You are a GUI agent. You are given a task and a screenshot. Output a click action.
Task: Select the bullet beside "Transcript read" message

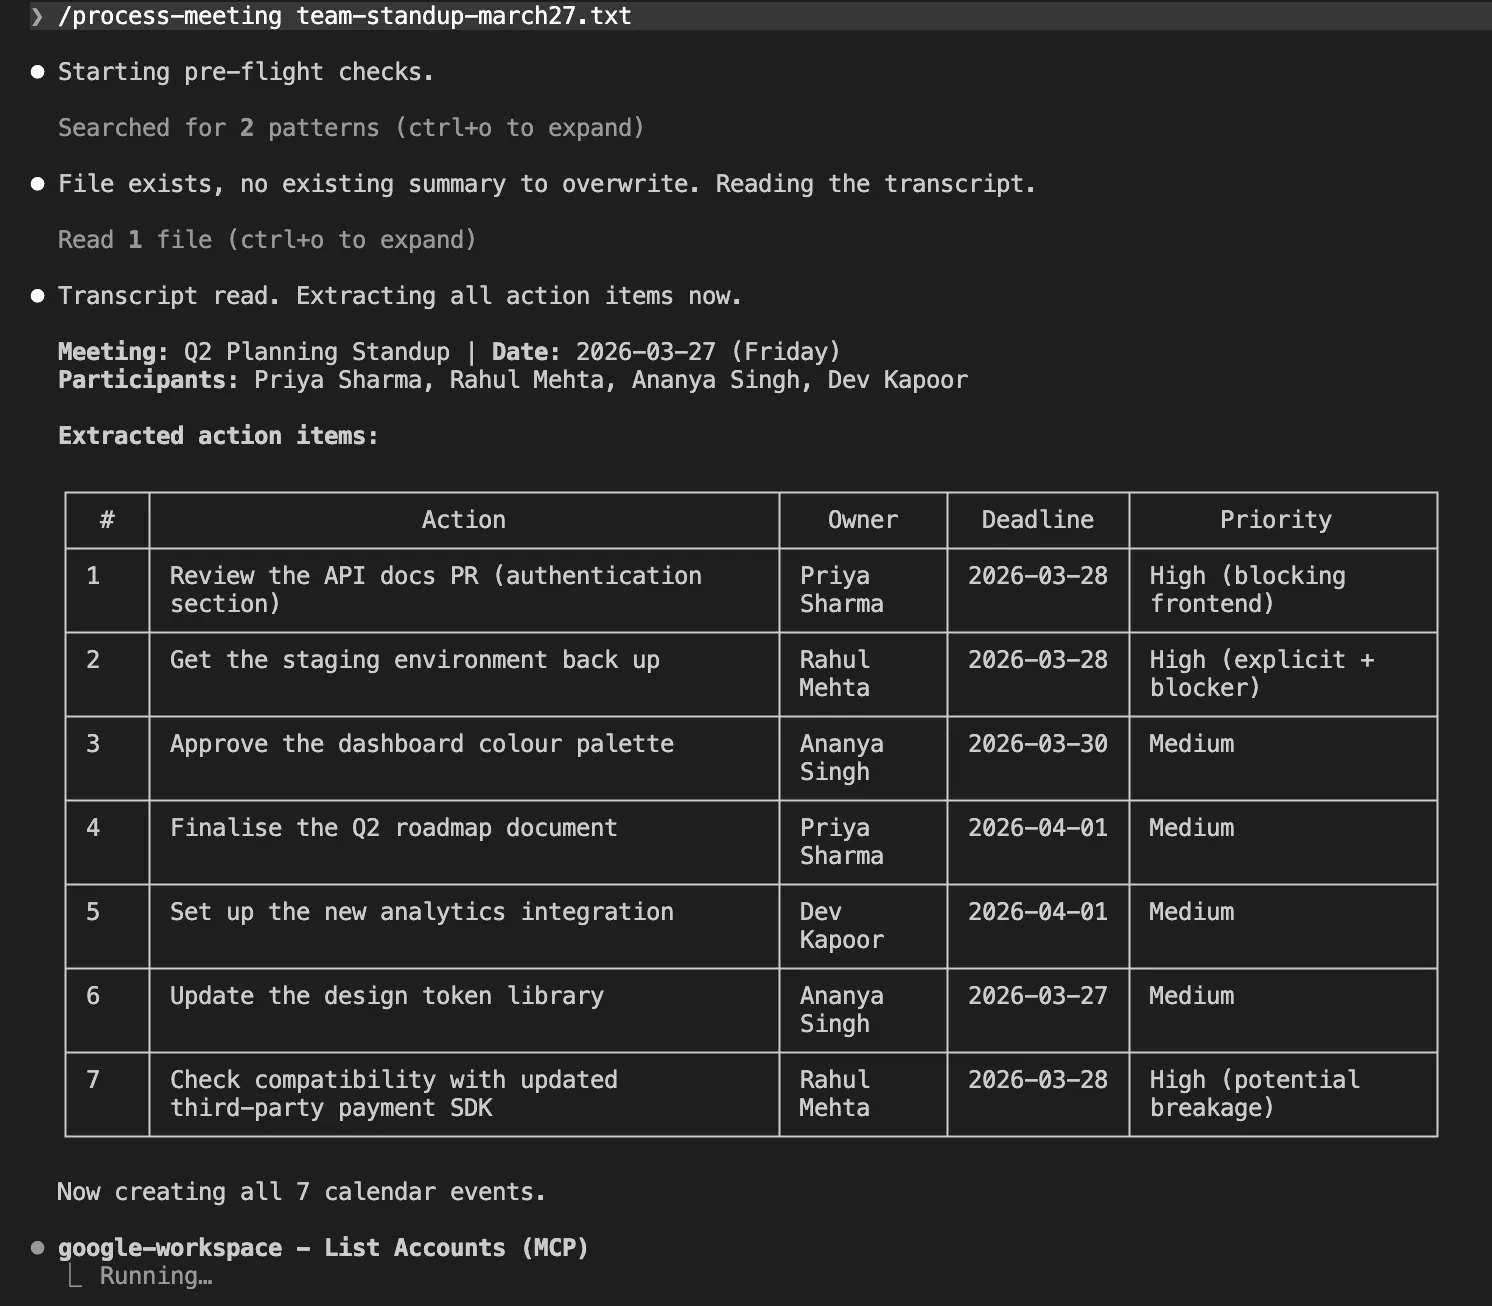[x=38, y=295]
